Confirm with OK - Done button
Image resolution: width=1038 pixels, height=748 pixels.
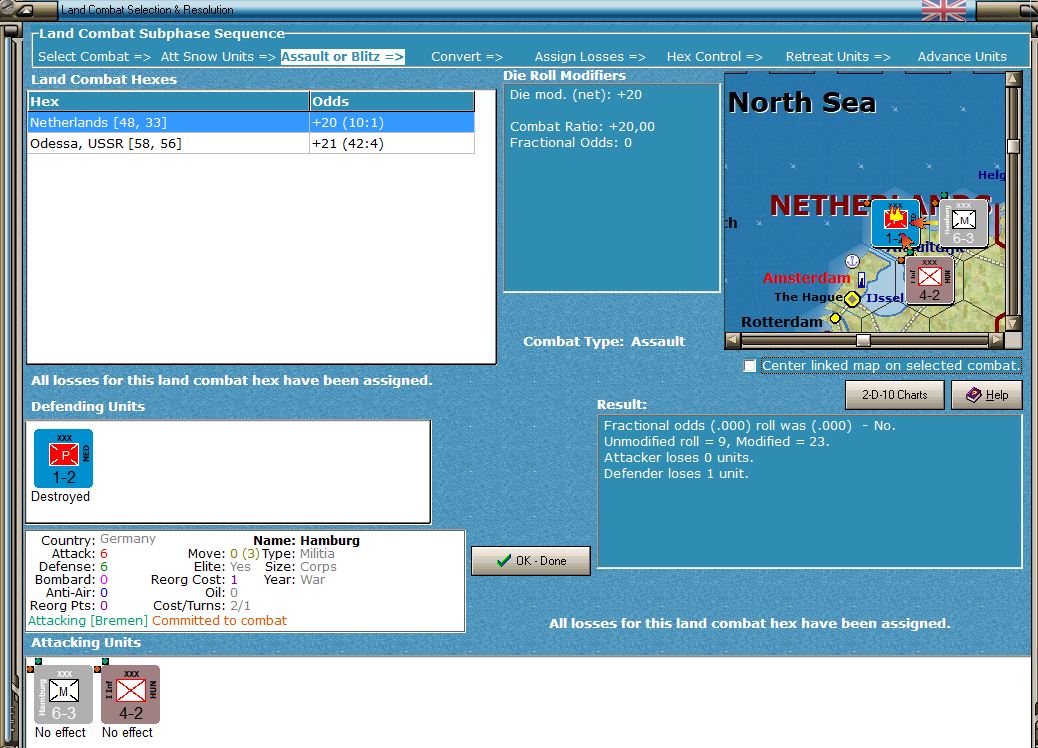tap(531, 561)
